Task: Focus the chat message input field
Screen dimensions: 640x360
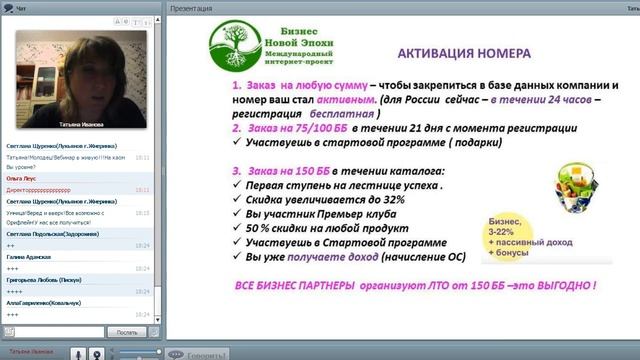Action: (60, 332)
